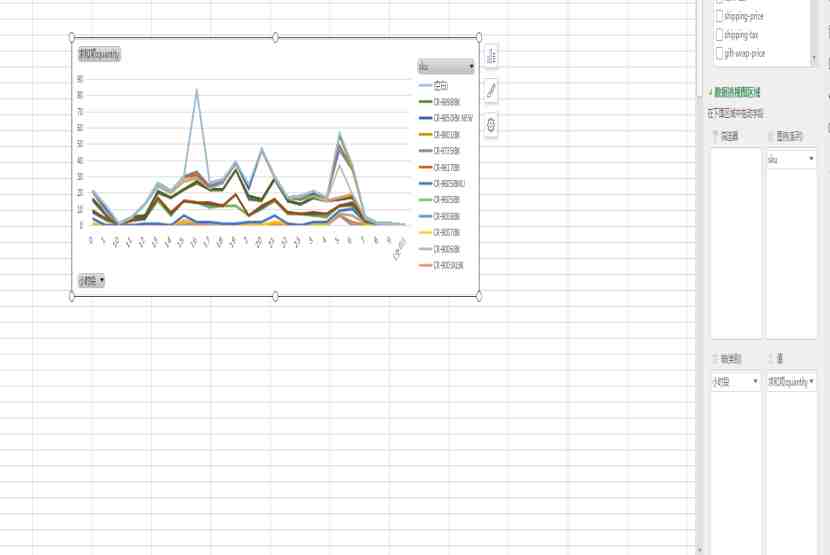Click the 轴(类别) area header label
The width and height of the screenshot is (830, 555).
730,359
